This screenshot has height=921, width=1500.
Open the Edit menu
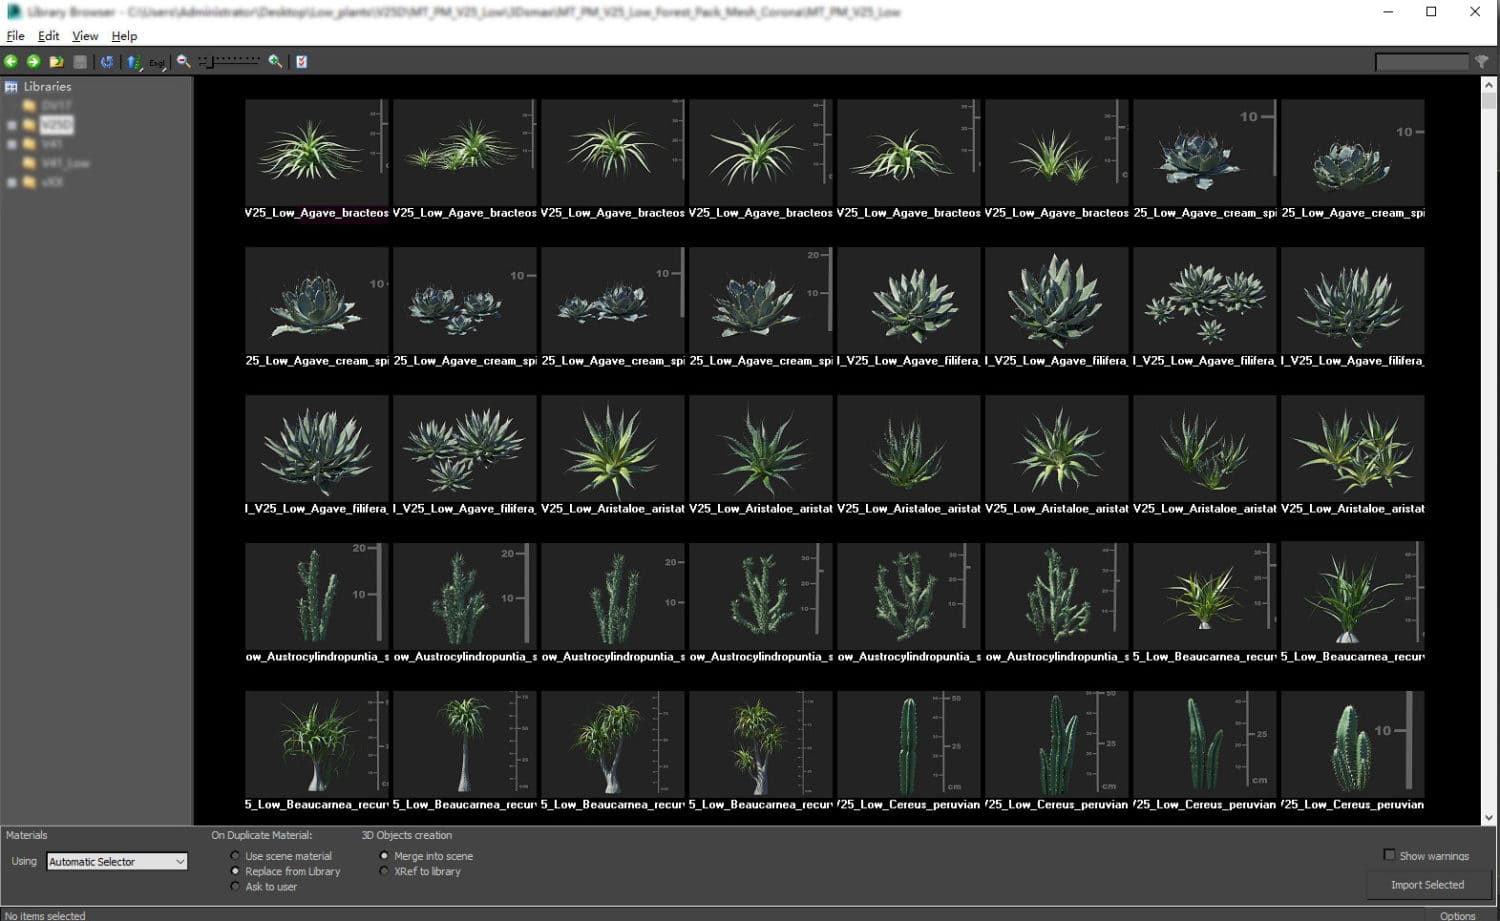(49, 36)
